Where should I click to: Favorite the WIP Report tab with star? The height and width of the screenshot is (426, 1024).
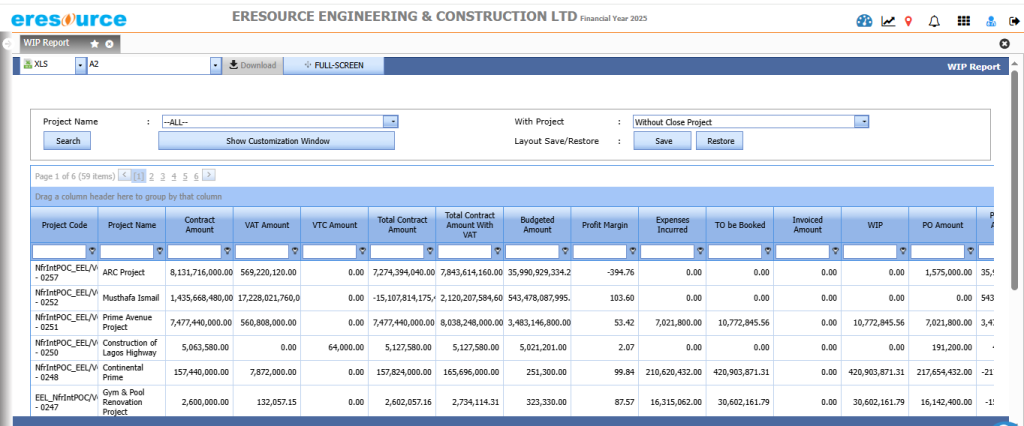coord(94,44)
